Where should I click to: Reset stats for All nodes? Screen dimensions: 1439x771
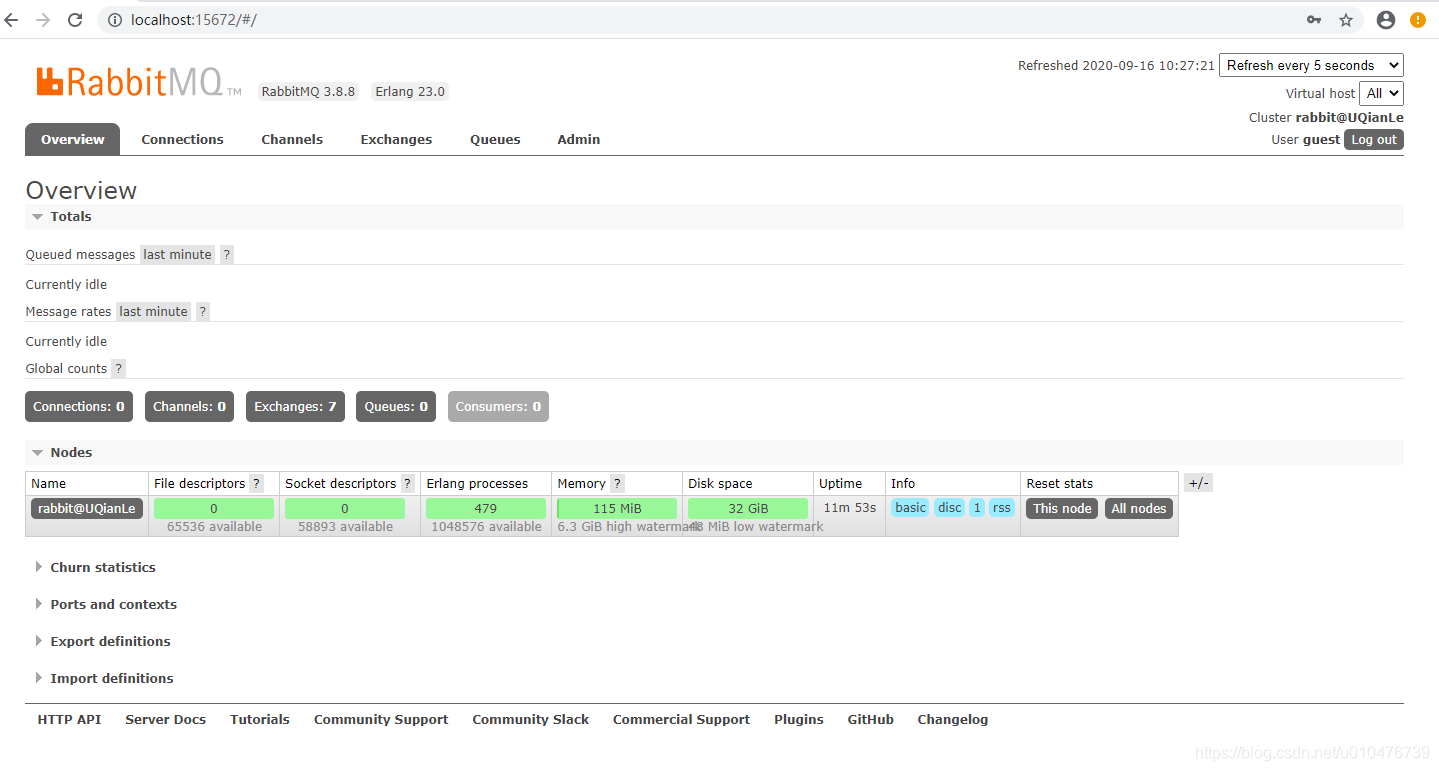(x=1139, y=509)
